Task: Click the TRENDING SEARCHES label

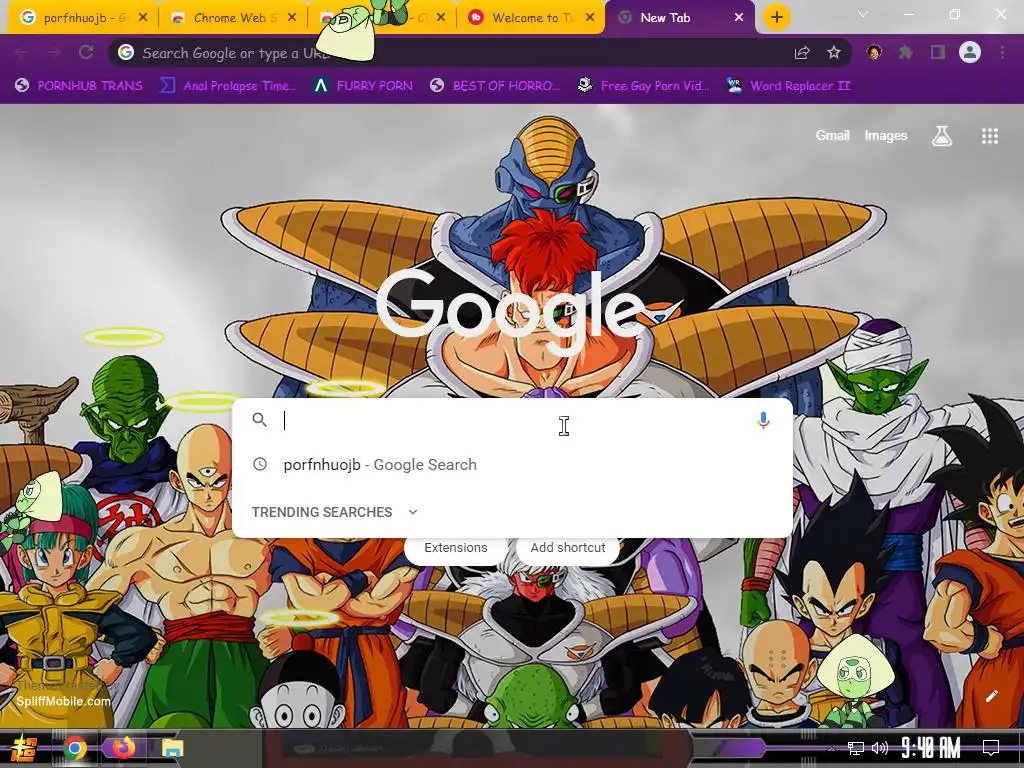Action: 322,512
